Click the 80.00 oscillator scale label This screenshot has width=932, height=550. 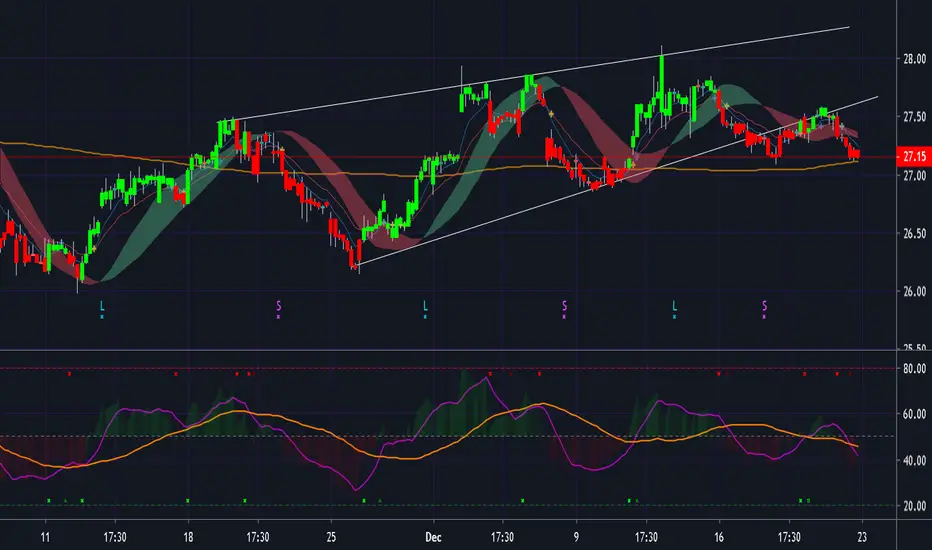914,369
